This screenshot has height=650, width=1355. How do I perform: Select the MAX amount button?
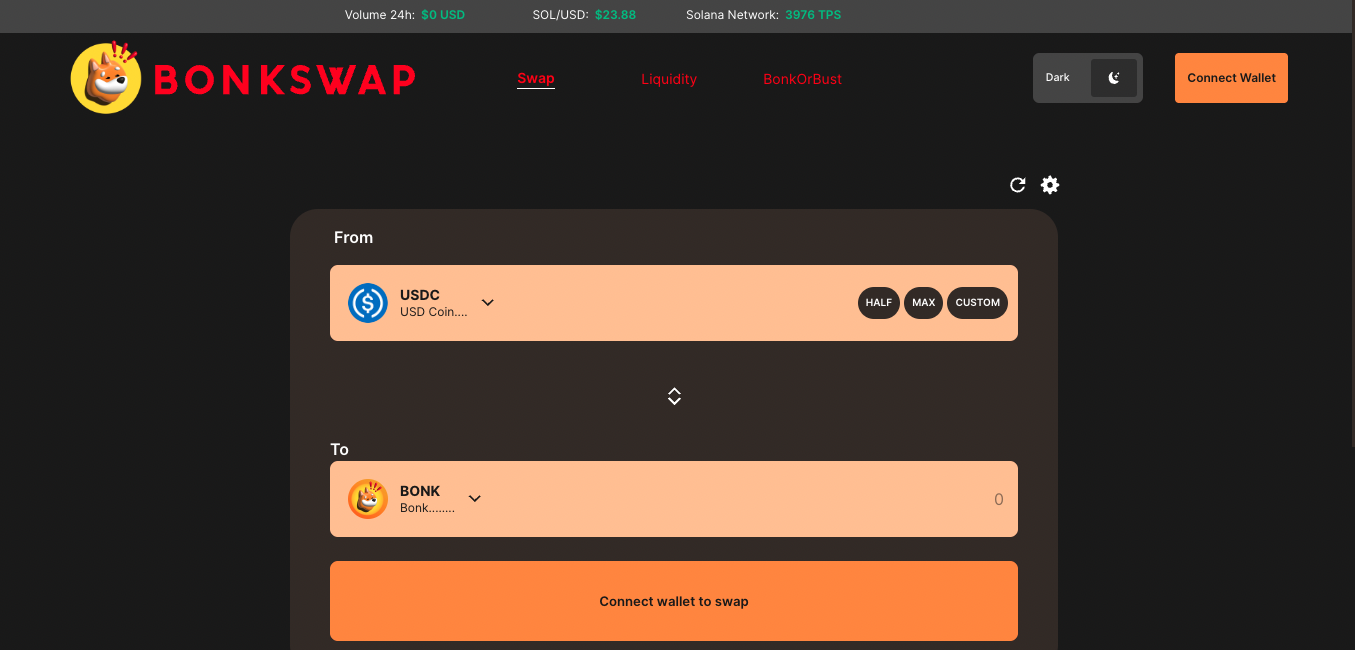click(x=923, y=303)
